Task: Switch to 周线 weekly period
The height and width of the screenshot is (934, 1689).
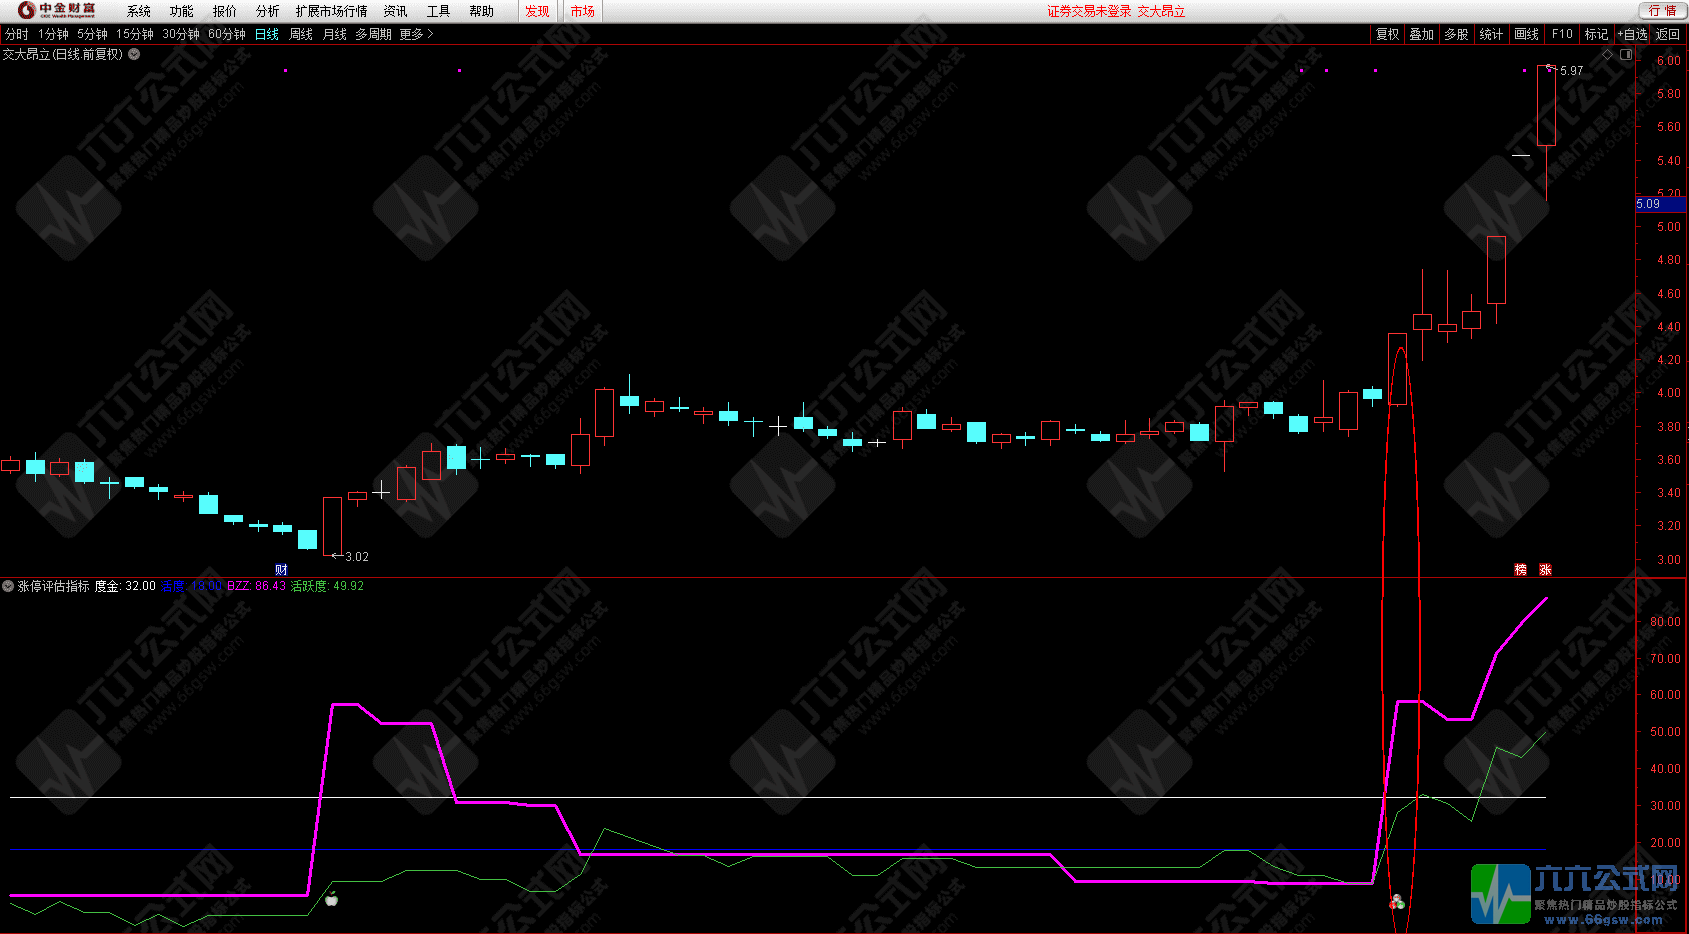Action: pyautogui.click(x=301, y=34)
